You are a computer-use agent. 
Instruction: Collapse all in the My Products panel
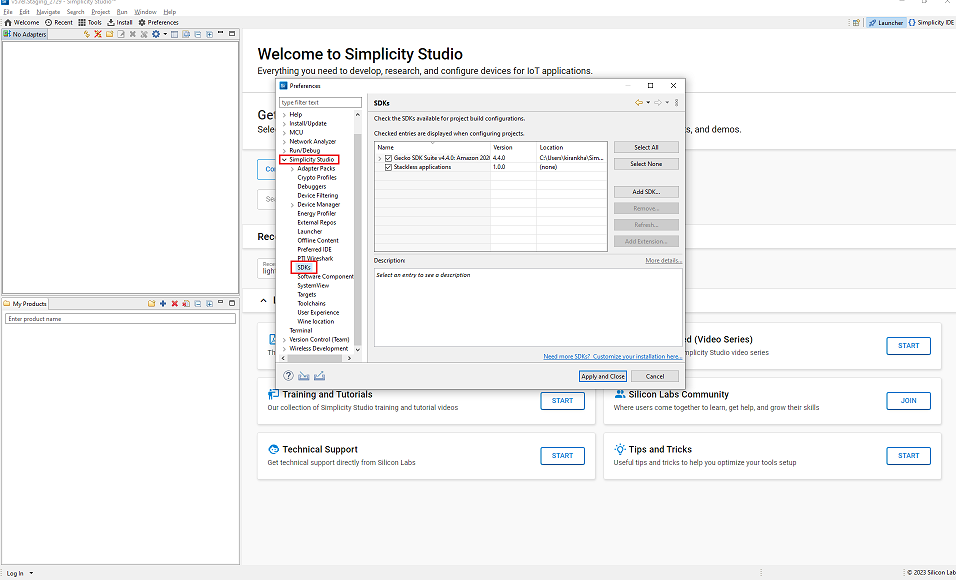click(x=198, y=304)
